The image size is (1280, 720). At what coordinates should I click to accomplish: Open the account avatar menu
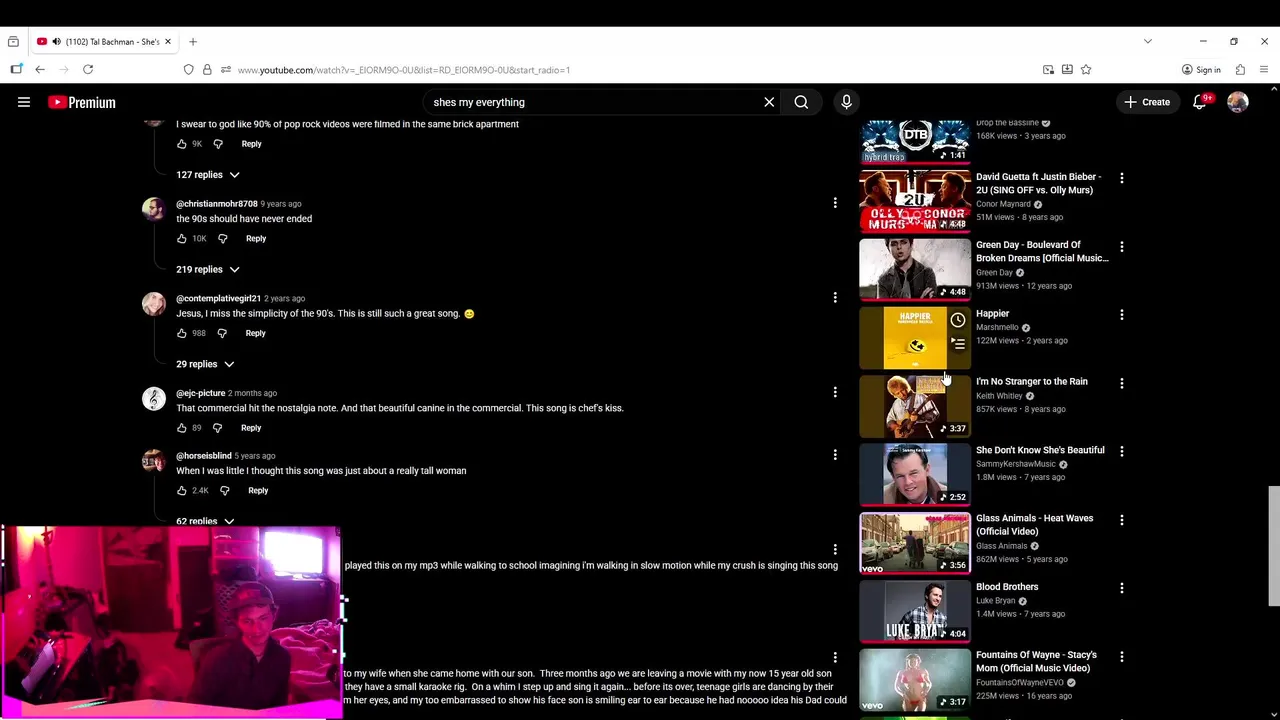(1238, 102)
